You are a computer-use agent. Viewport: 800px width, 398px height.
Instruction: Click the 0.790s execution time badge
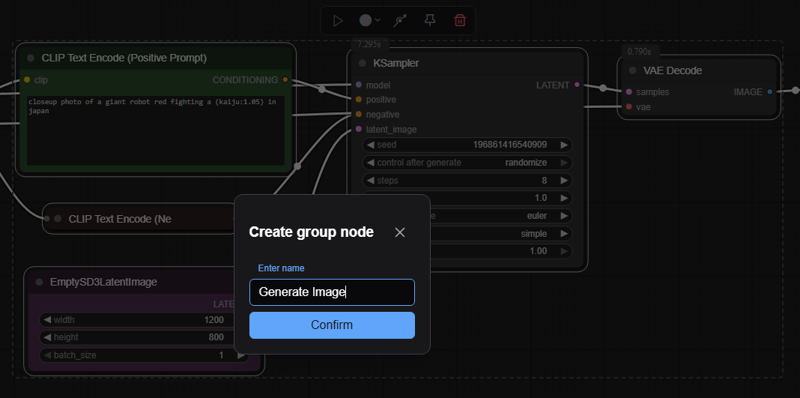[639, 52]
